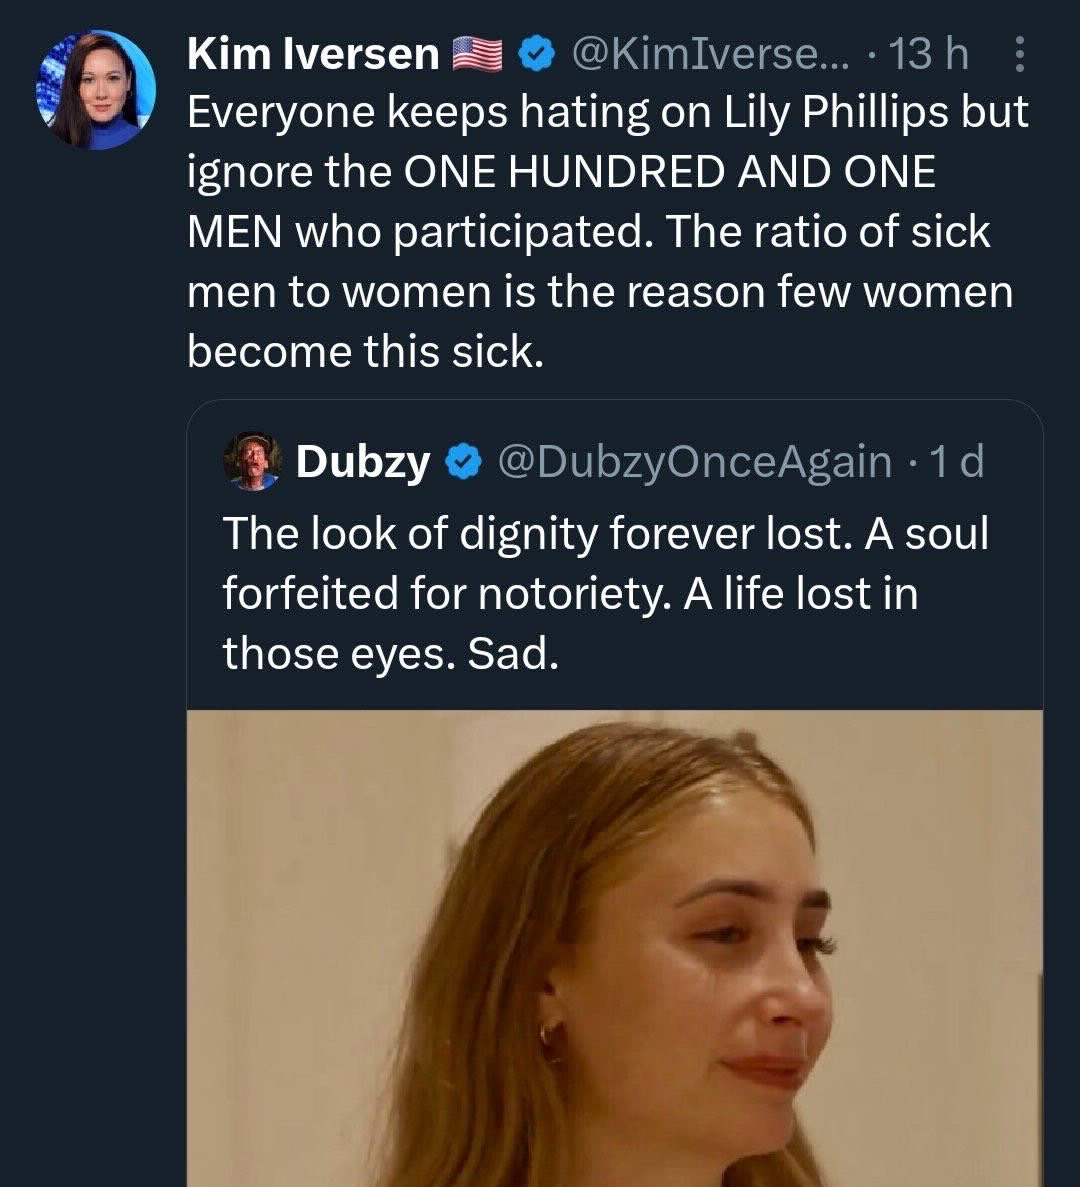Open Kim Iversen's profile picture
Image resolution: width=1080 pixels, height=1187 pixels.
96,89
